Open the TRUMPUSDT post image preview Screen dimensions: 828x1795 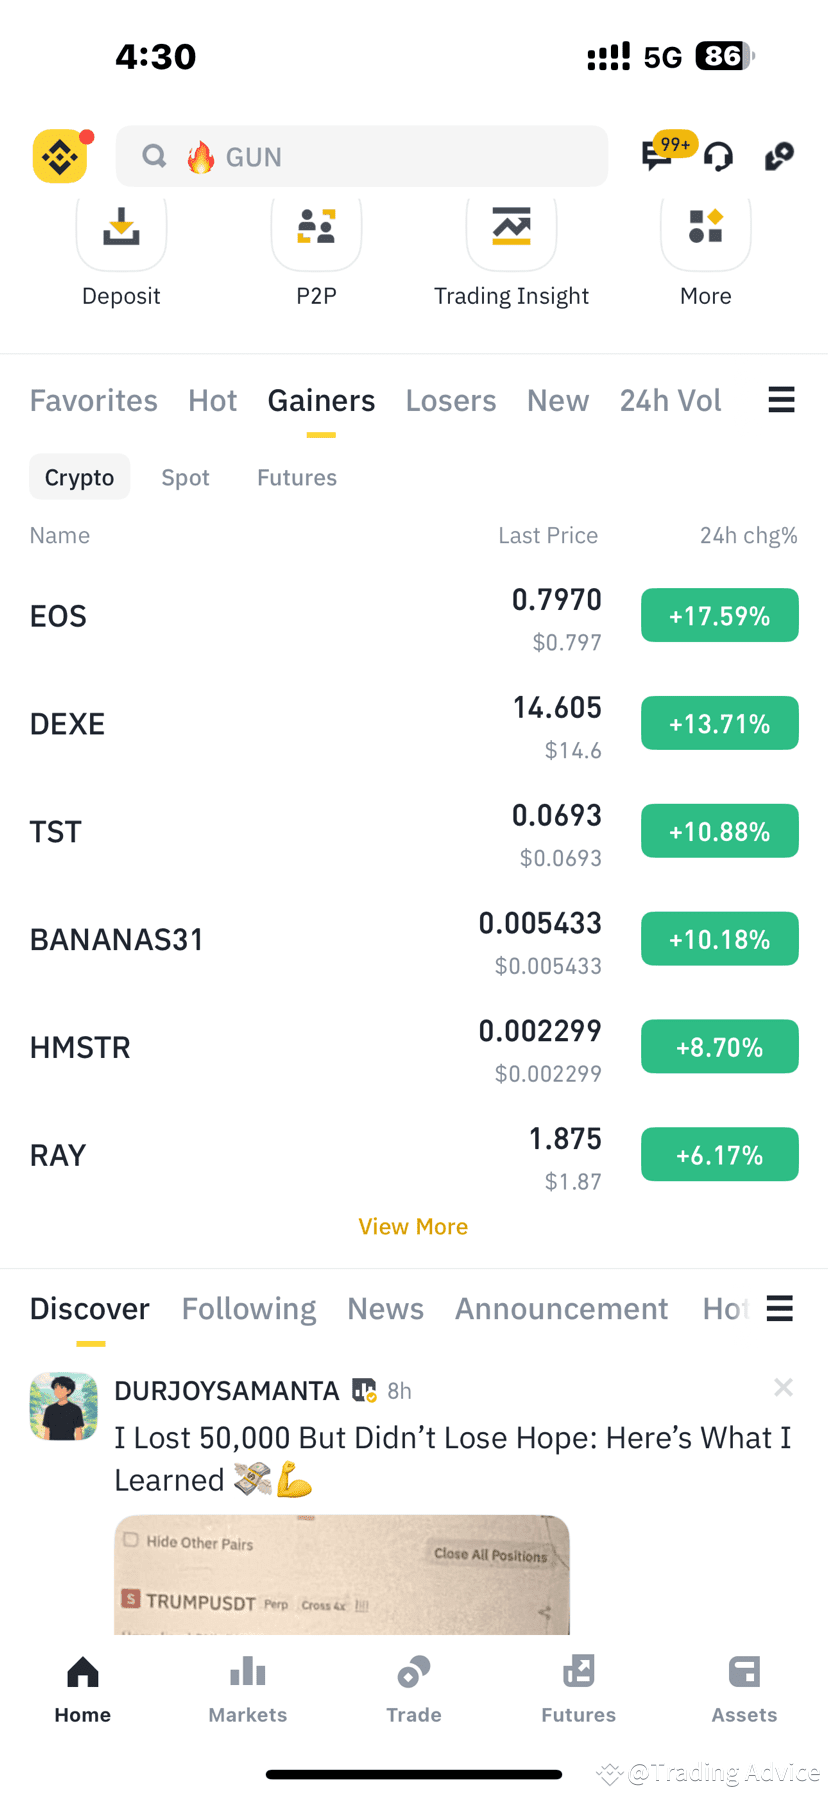pos(341,1575)
